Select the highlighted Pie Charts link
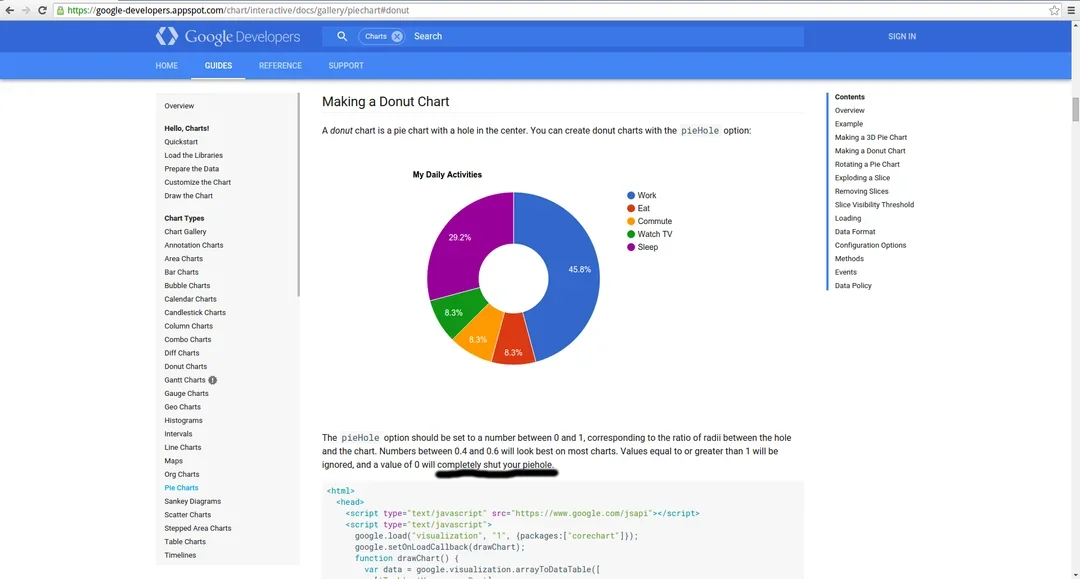 click(181, 488)
